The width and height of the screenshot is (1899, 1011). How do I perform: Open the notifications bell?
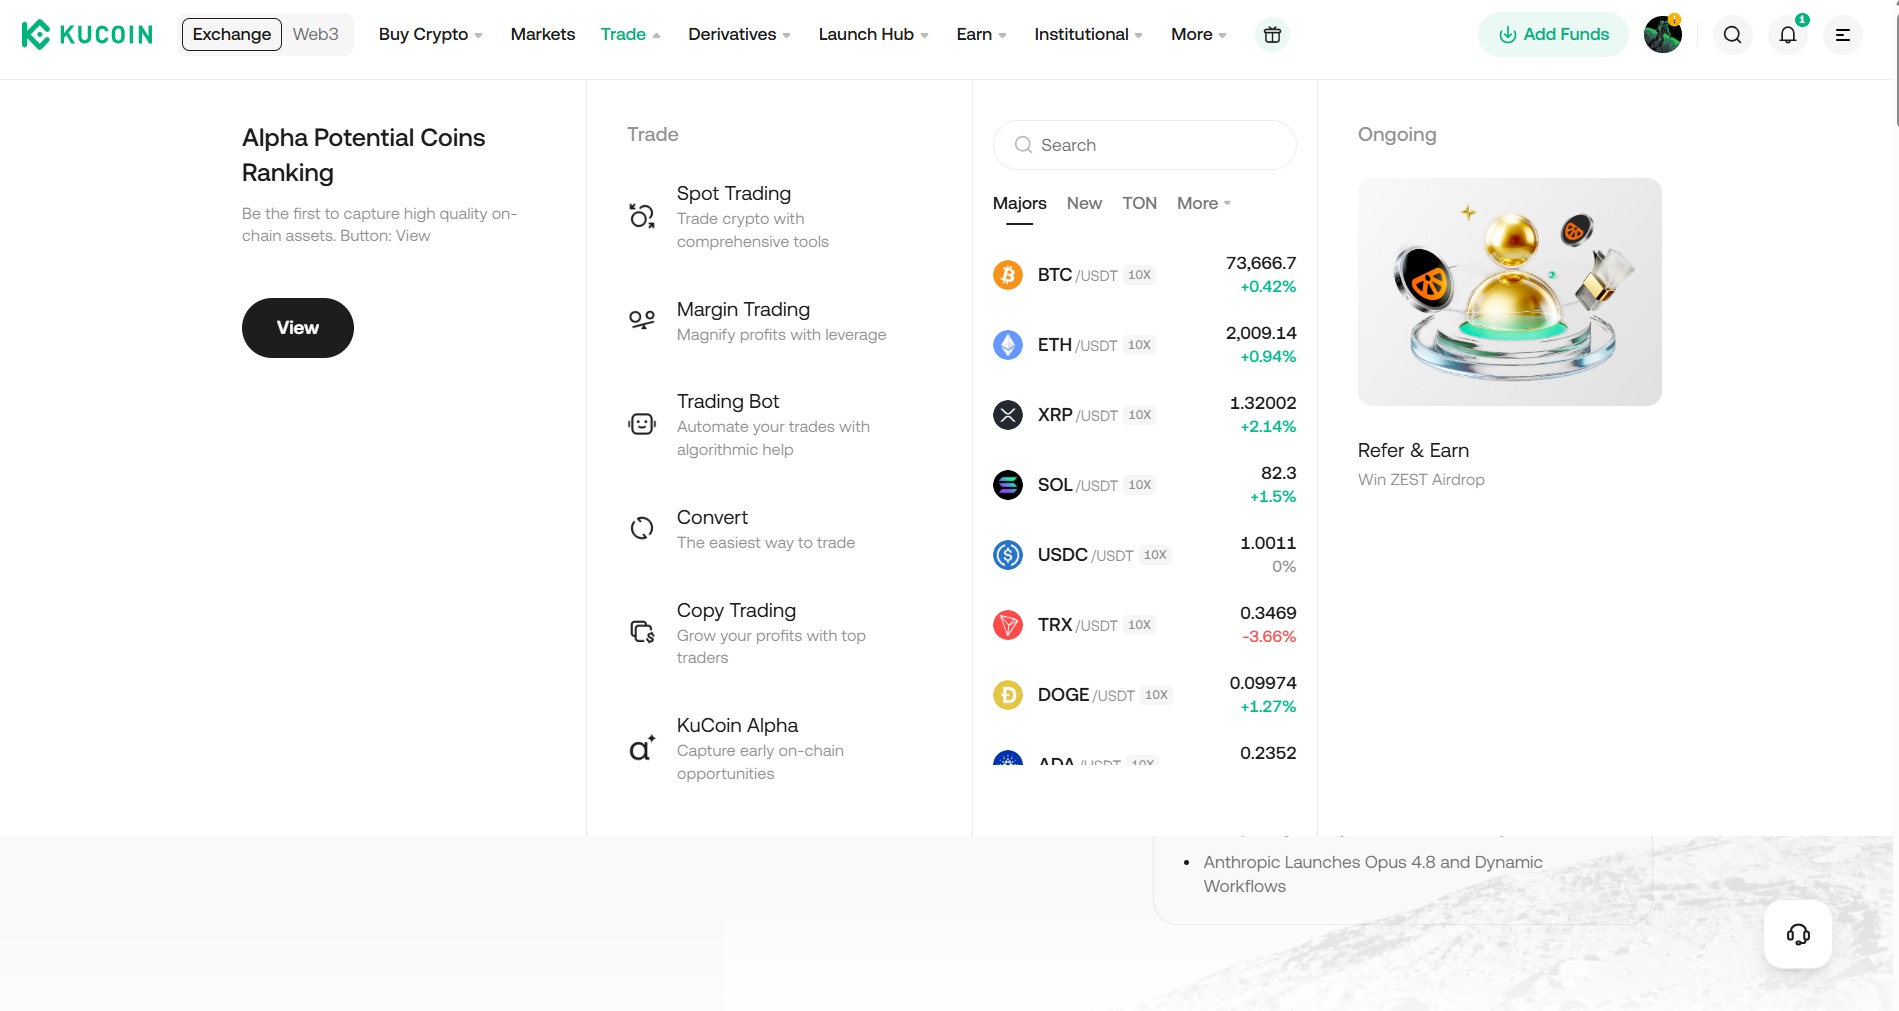(x=1788, y=35)
